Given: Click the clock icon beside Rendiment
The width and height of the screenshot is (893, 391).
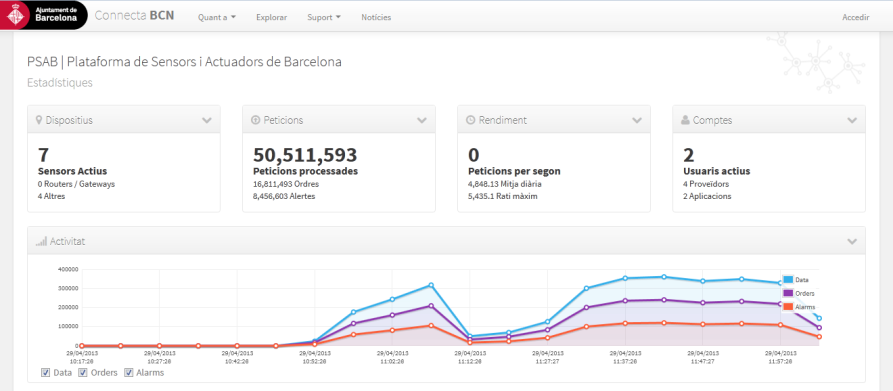Looking at the screenshot, I should [470, 120].
